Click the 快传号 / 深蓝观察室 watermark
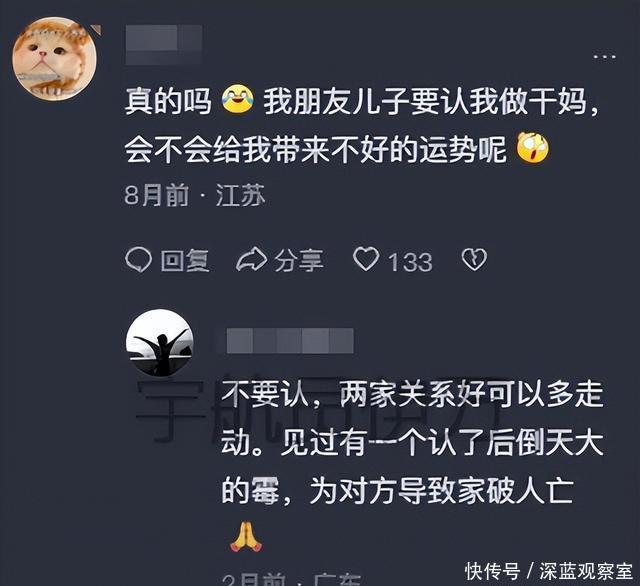640x586 pixels. click(549, 571)
